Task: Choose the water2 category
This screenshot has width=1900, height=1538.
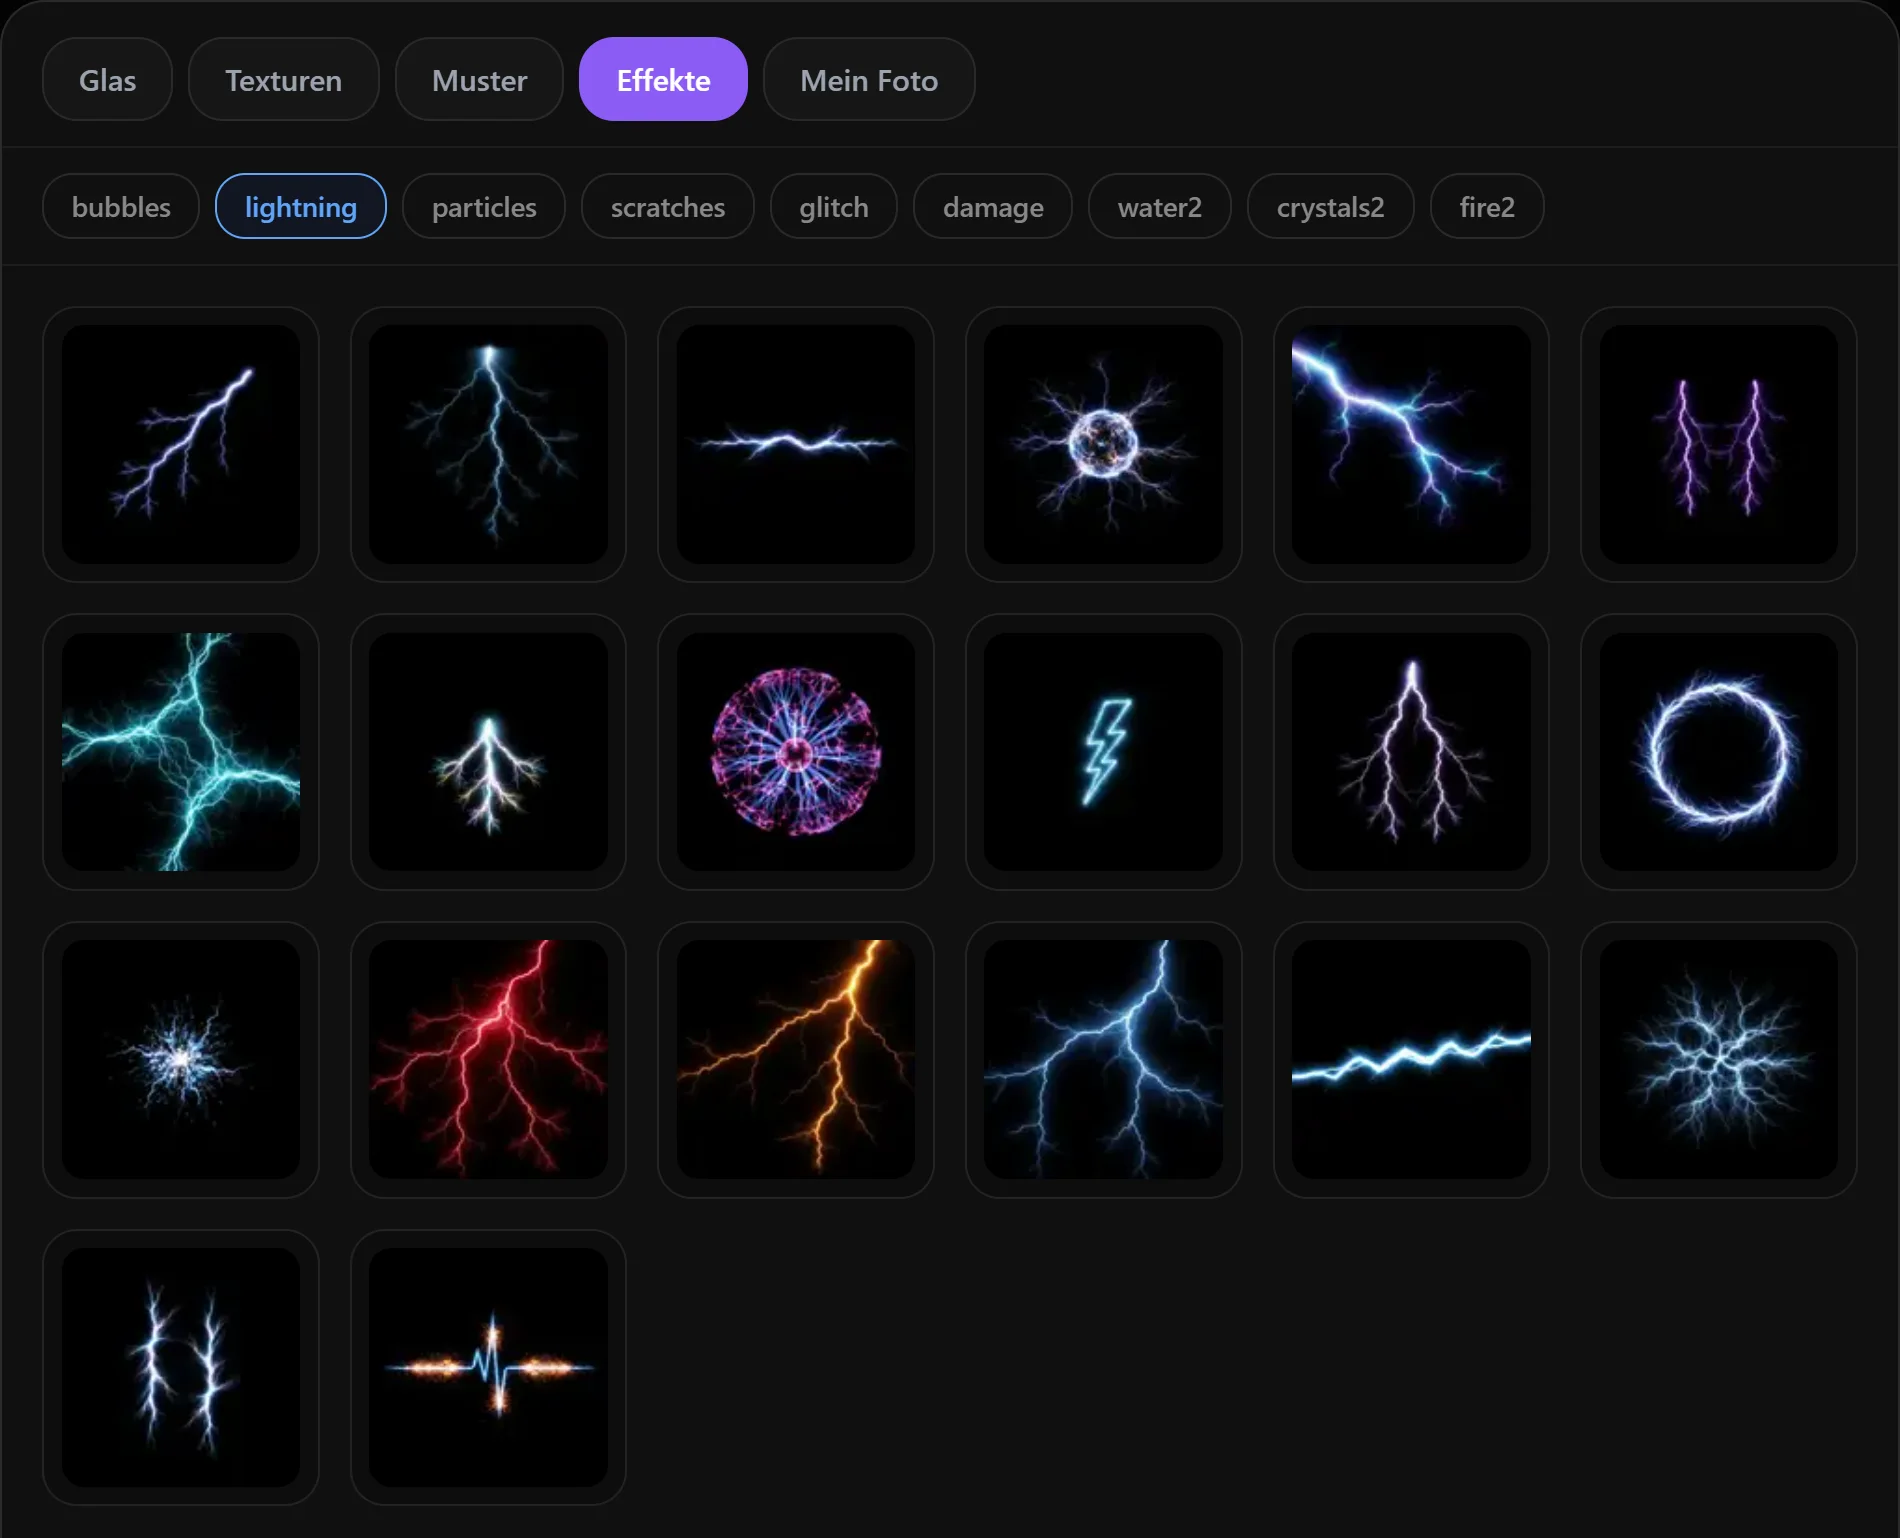Action: click(x=1160, y=207)
